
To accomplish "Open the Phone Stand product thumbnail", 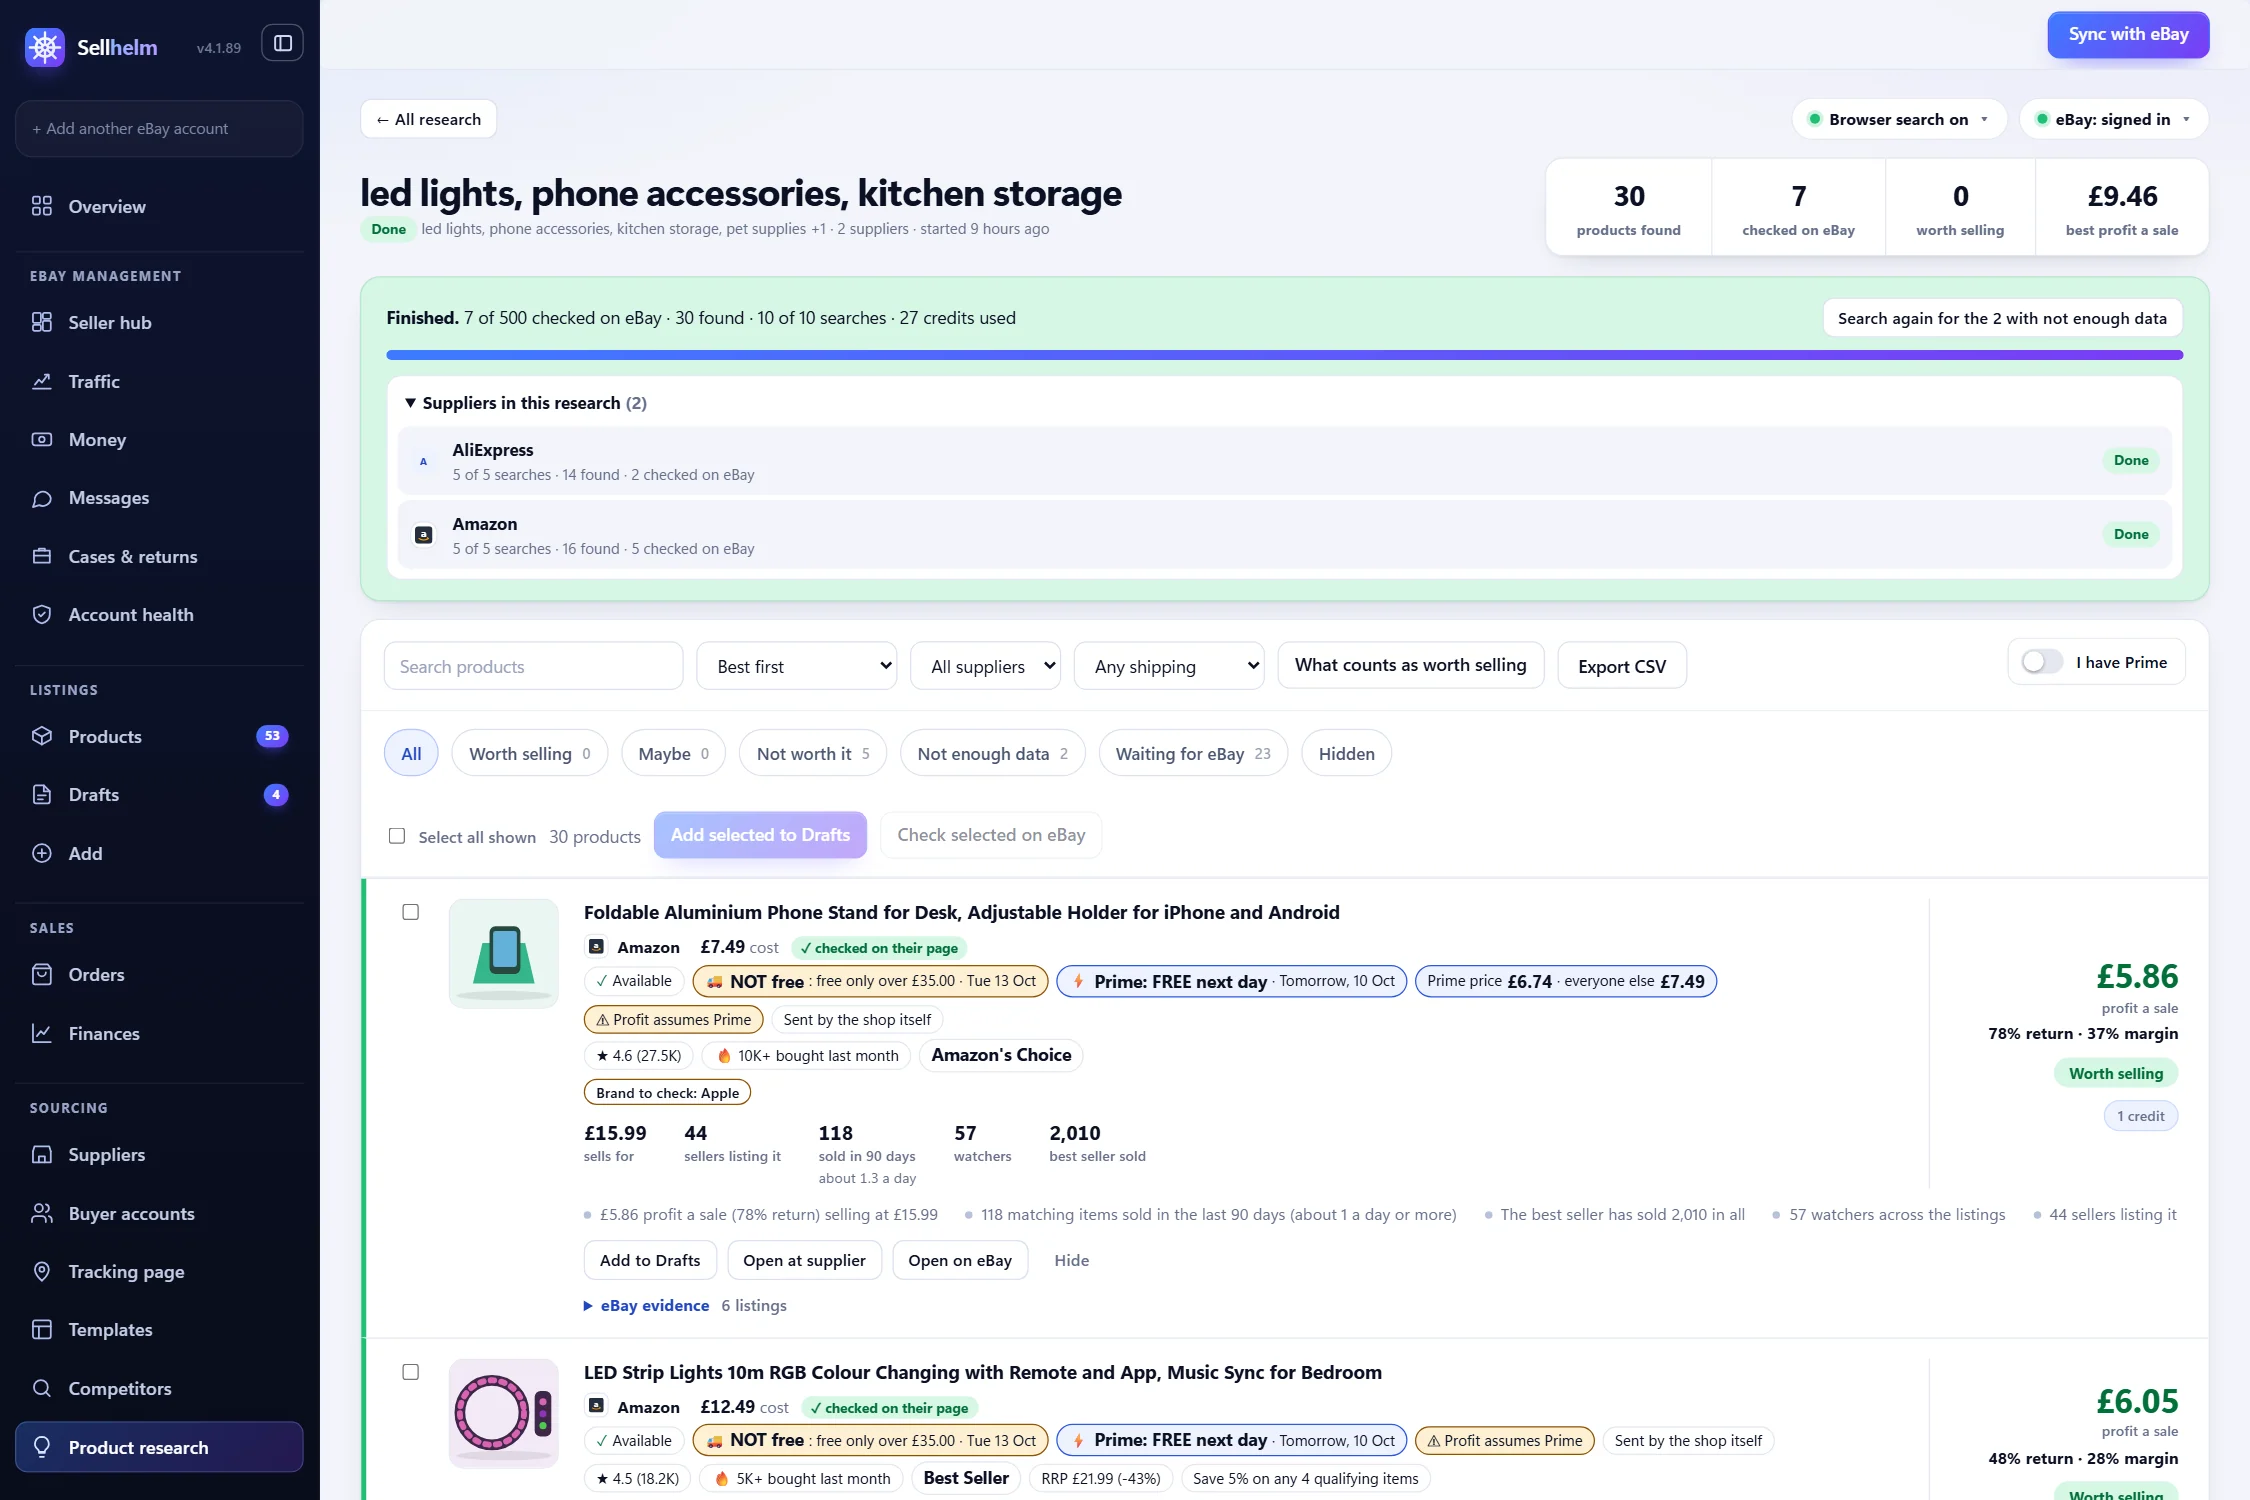I will [504, 953].
